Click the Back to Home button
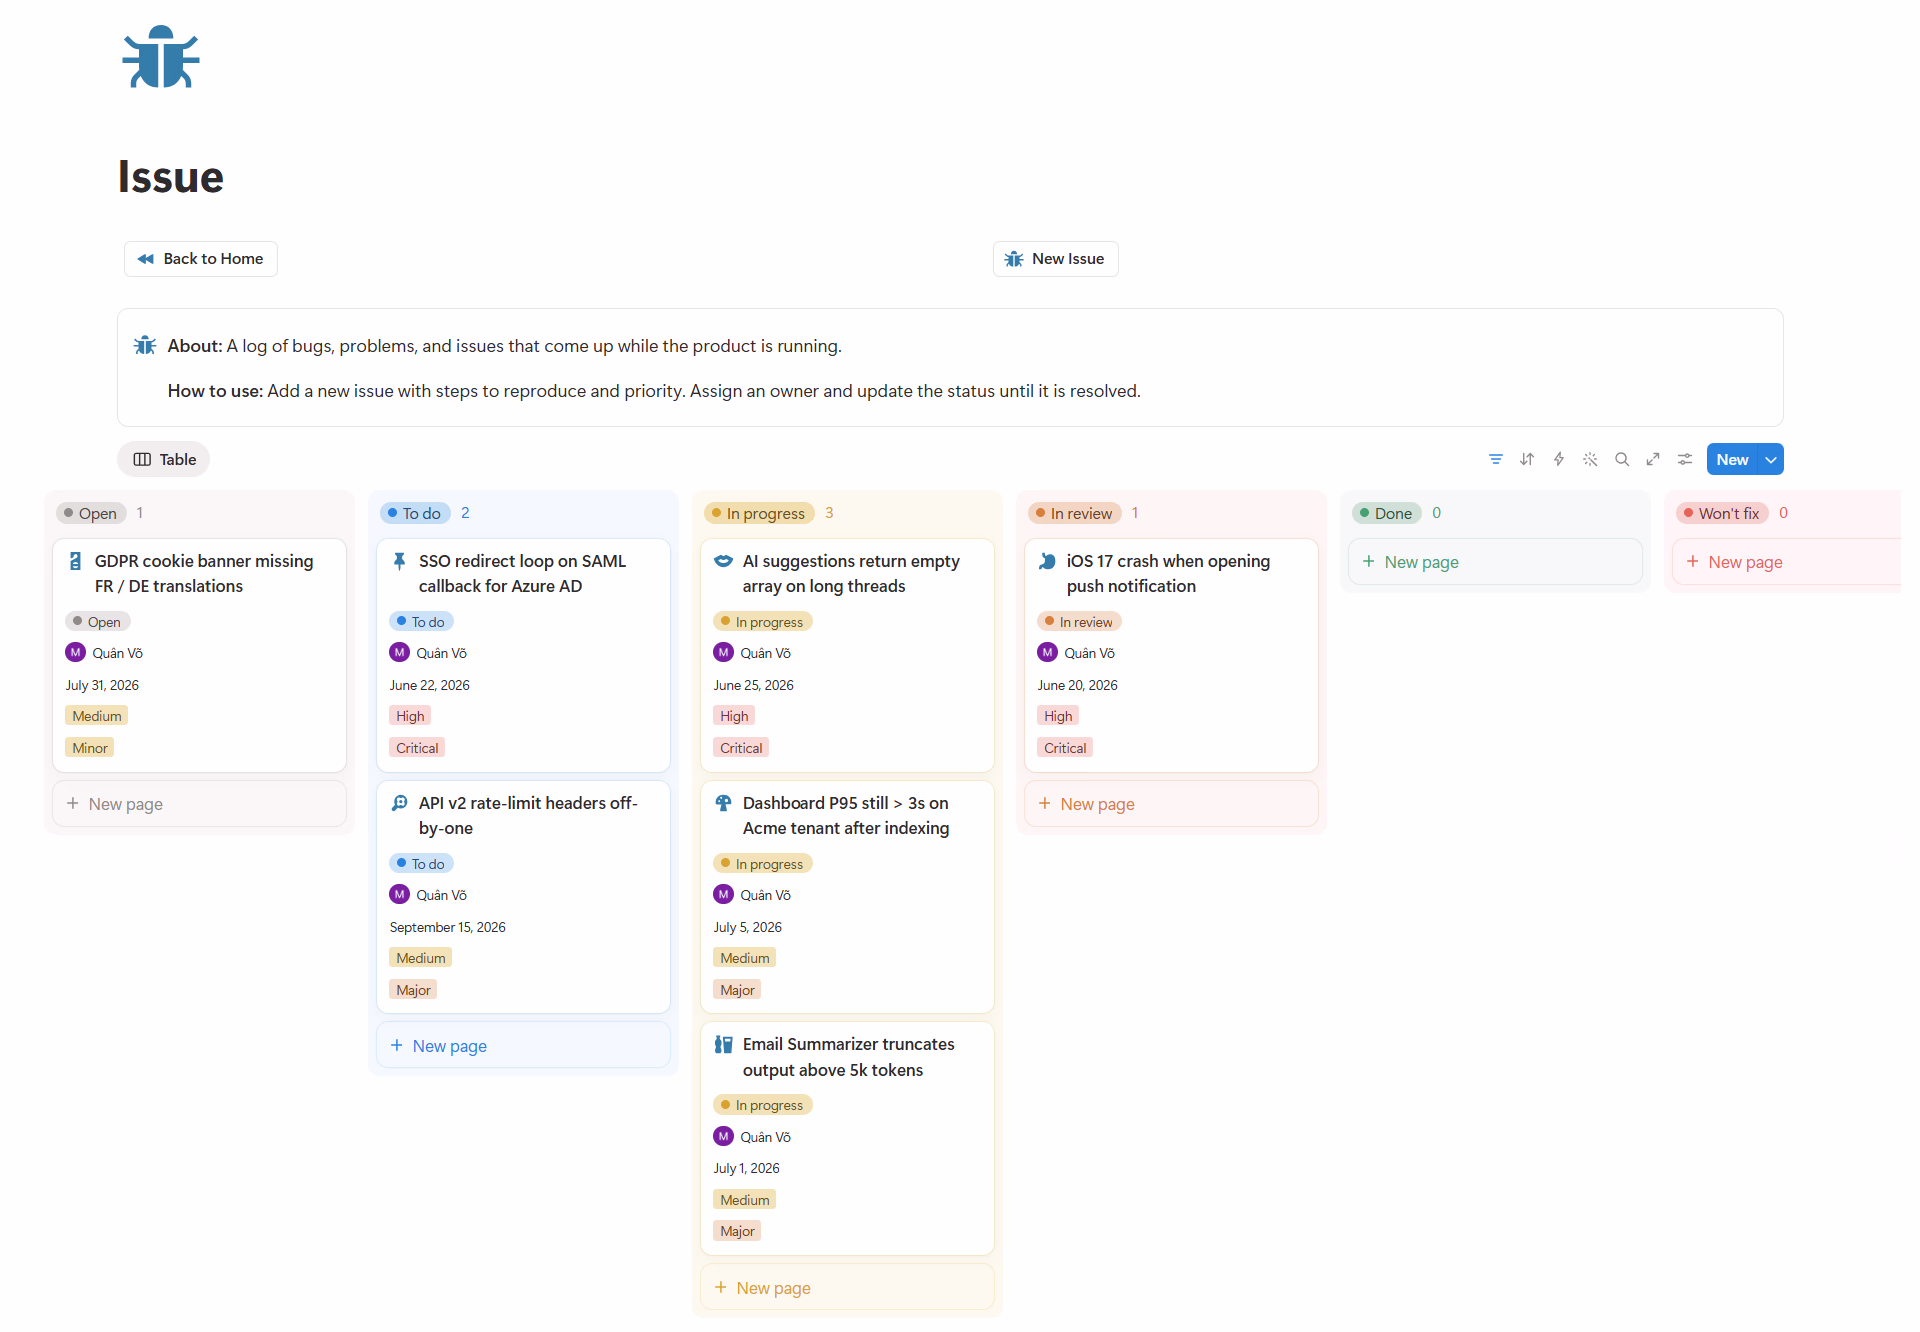The height and width of the screenshot is (1332, 1920). click(201, 259)
